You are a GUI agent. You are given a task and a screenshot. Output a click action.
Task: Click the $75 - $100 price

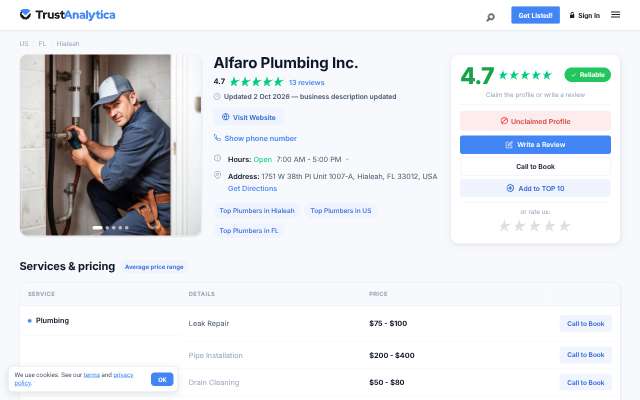coord(388,323)
